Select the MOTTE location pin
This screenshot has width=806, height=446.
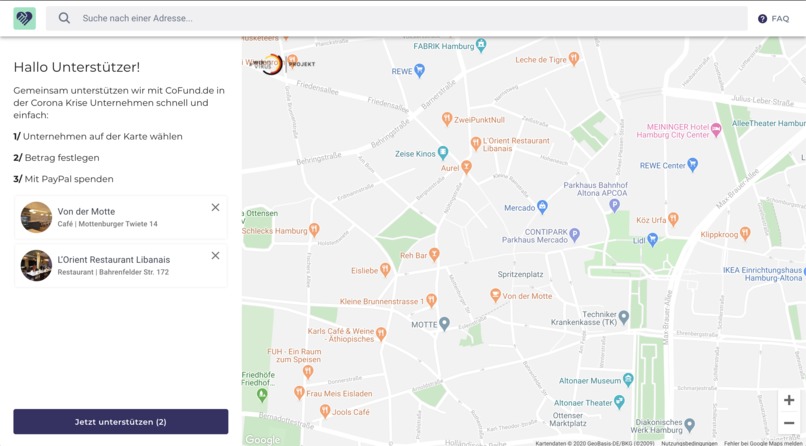pos(444,324)
